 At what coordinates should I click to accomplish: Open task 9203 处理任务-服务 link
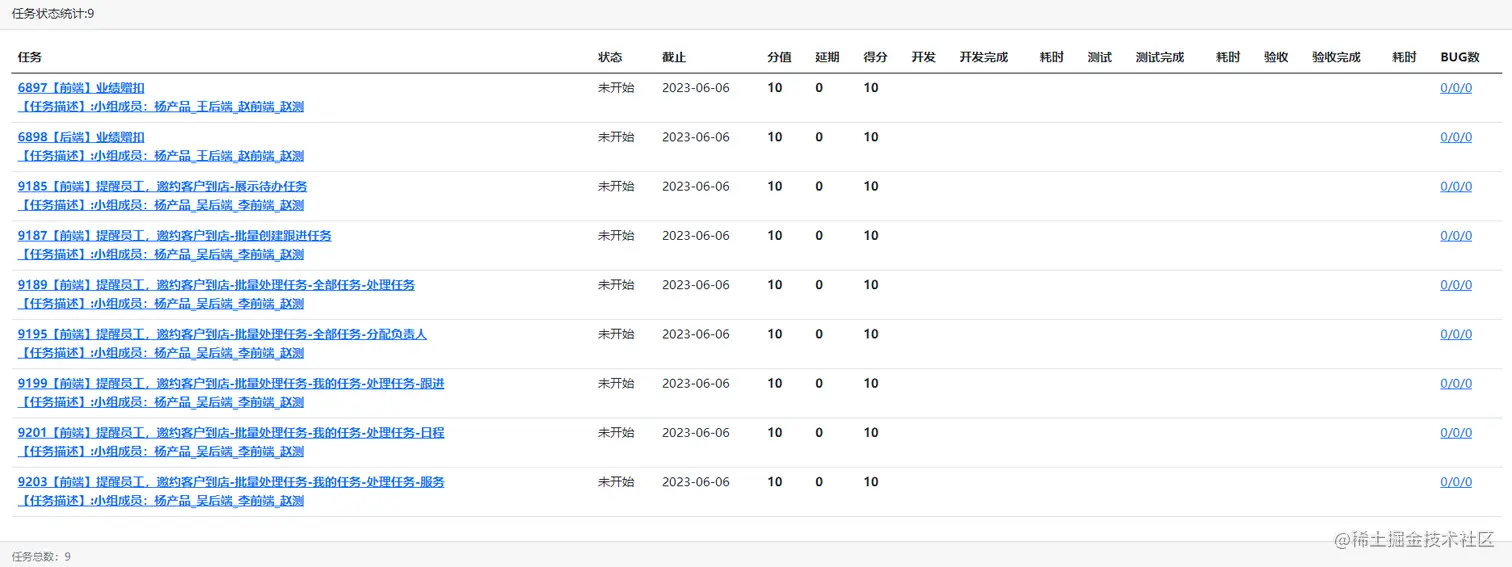231,482
